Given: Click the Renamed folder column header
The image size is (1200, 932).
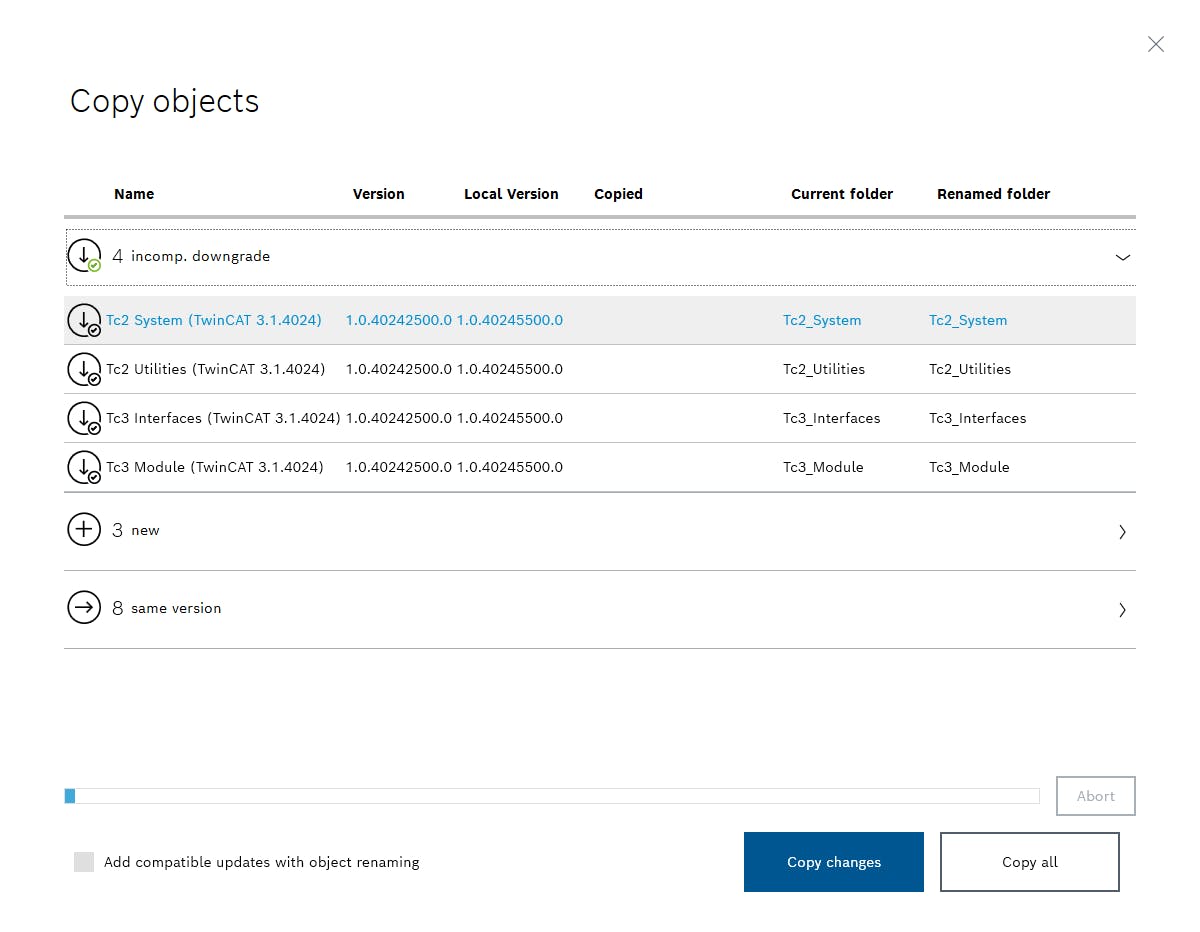Looking at the screenshot, I should pos(993,194).
